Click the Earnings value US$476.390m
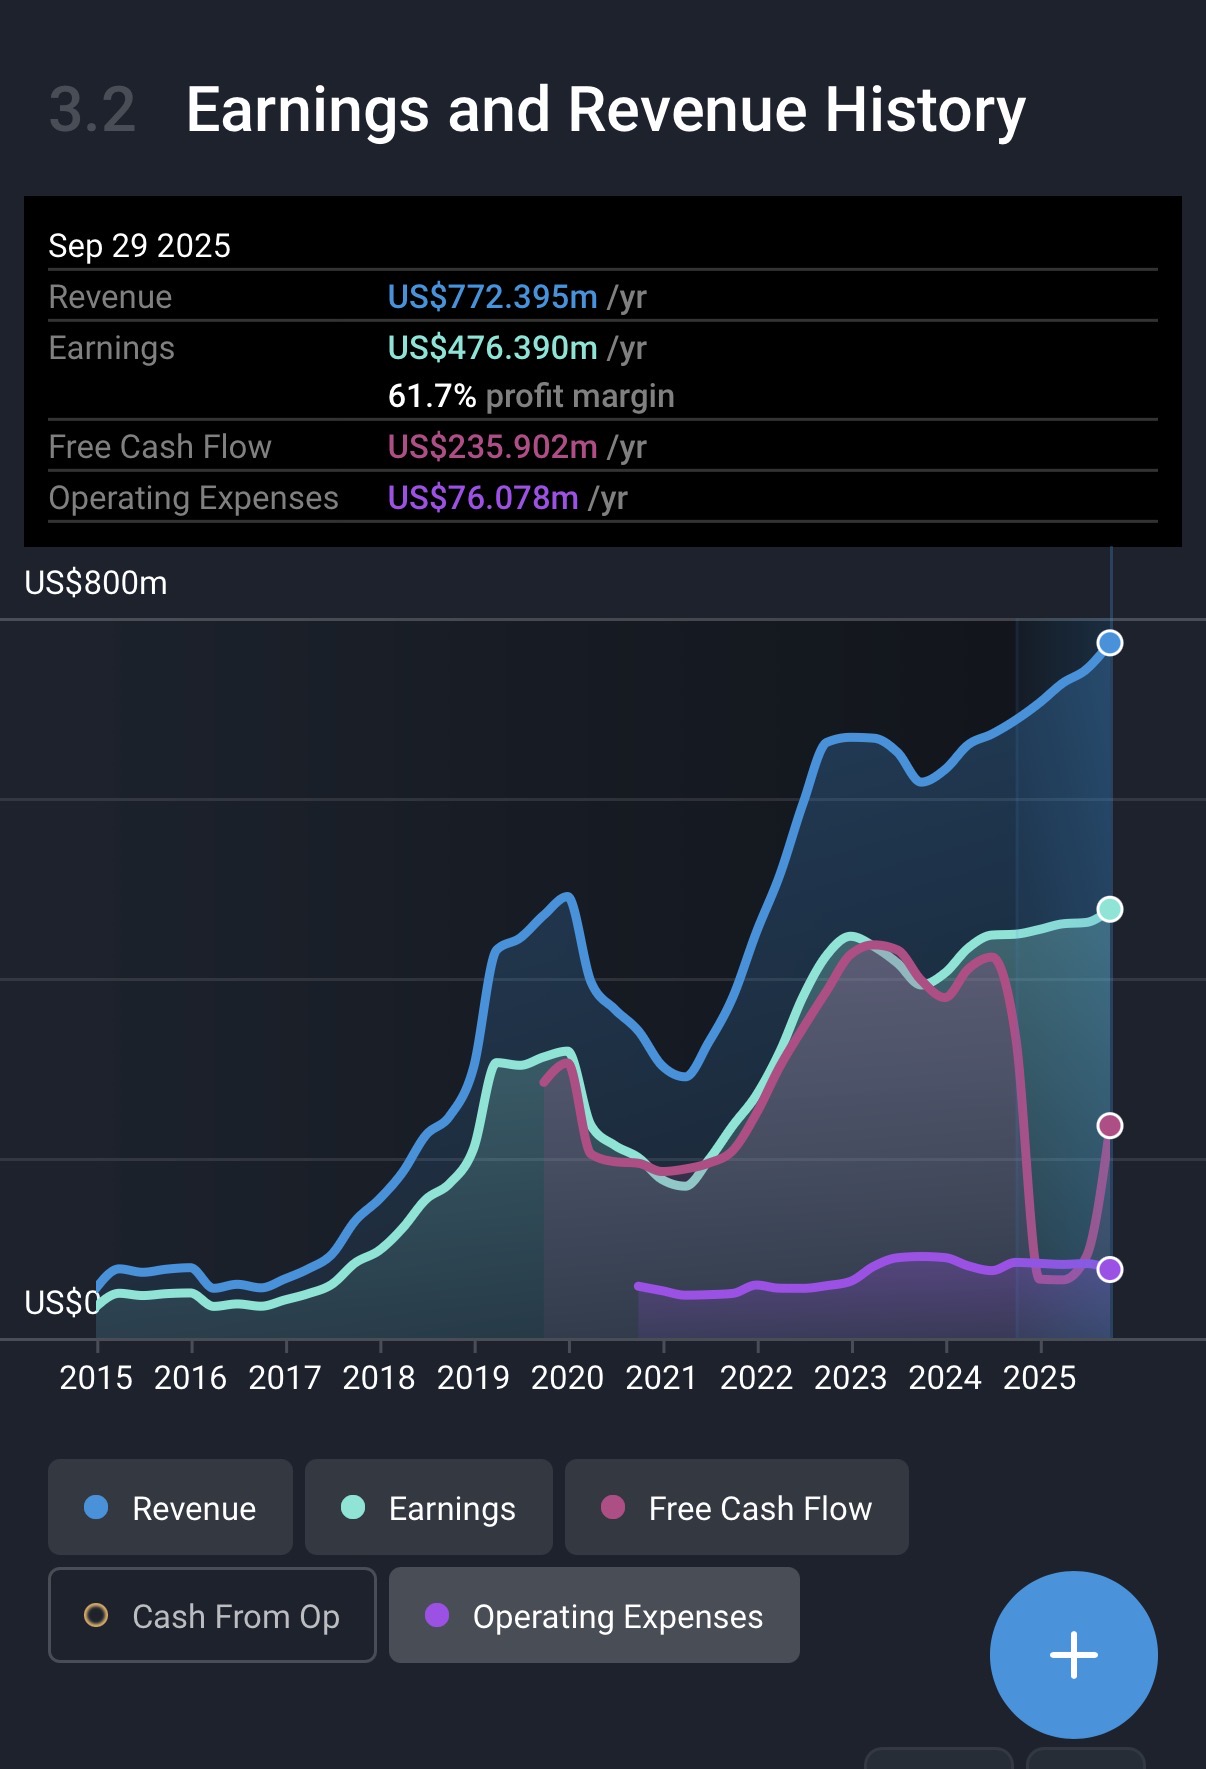 coord(492,348)
